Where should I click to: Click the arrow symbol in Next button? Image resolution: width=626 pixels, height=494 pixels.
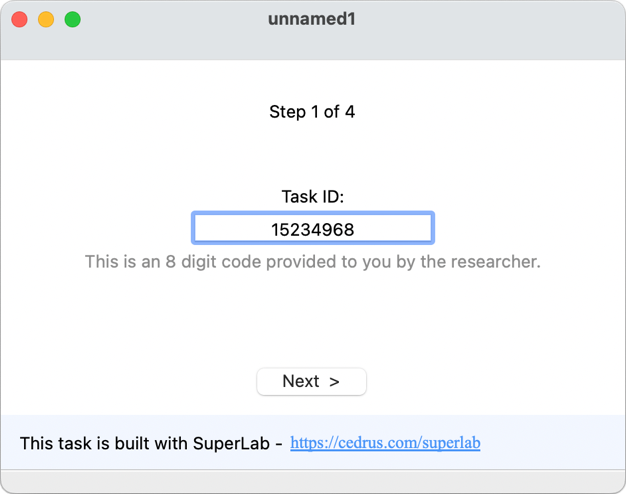coord(334,381)
